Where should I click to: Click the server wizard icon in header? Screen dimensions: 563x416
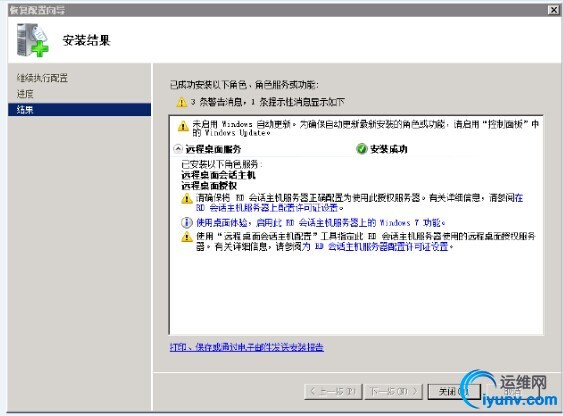32,39
